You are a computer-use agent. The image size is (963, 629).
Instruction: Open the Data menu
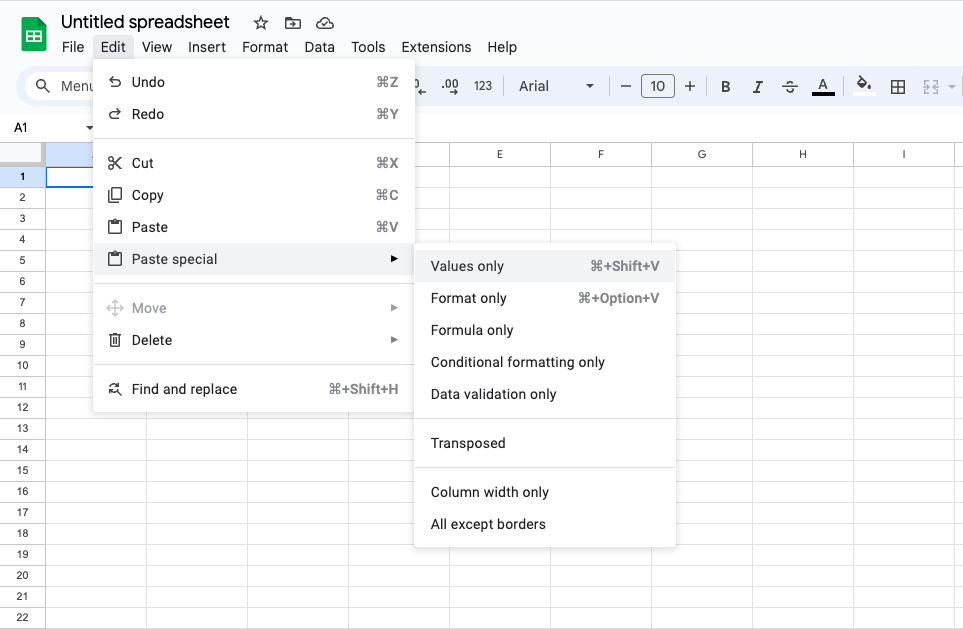(319, 47)
